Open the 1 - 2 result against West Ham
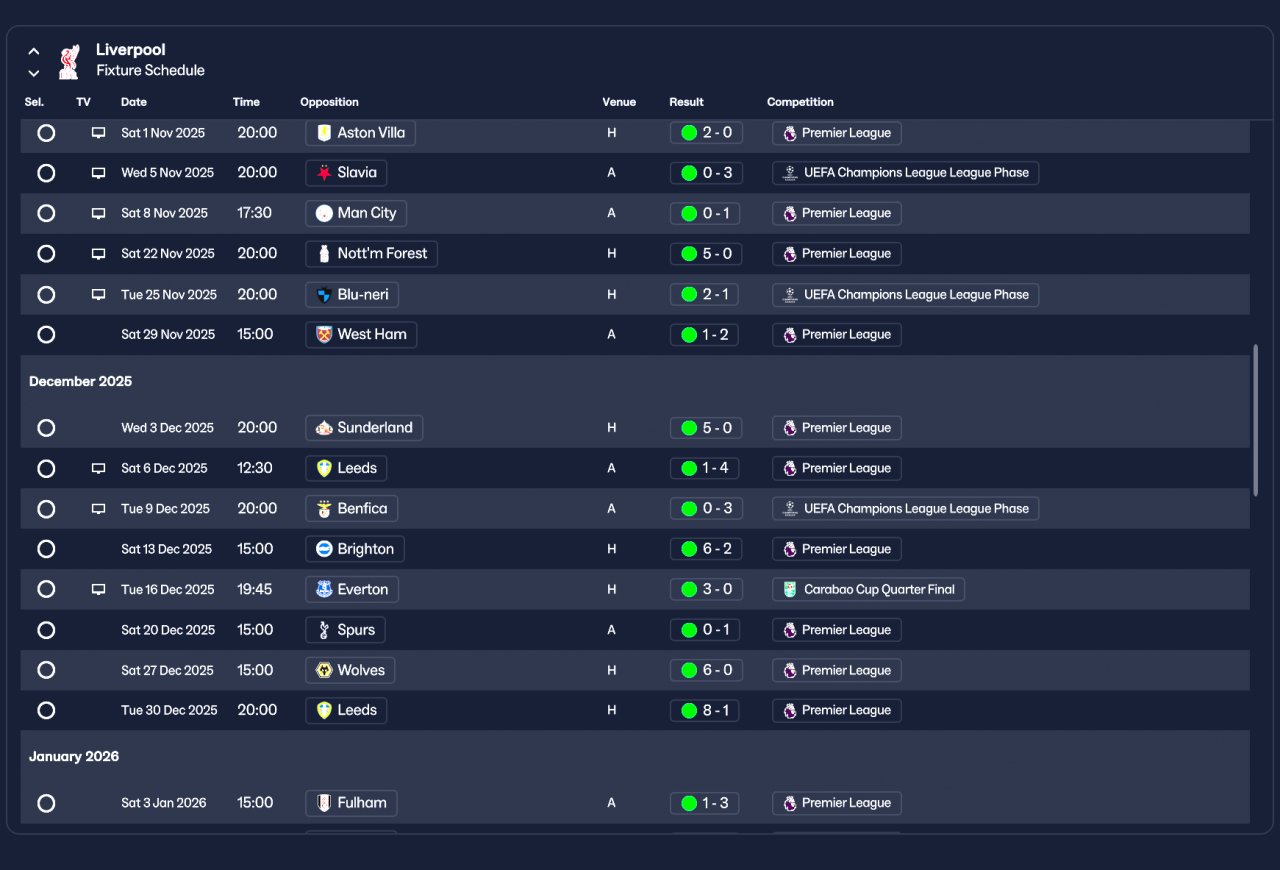This screenshot has width=1280, height=870. click(704, 335)
